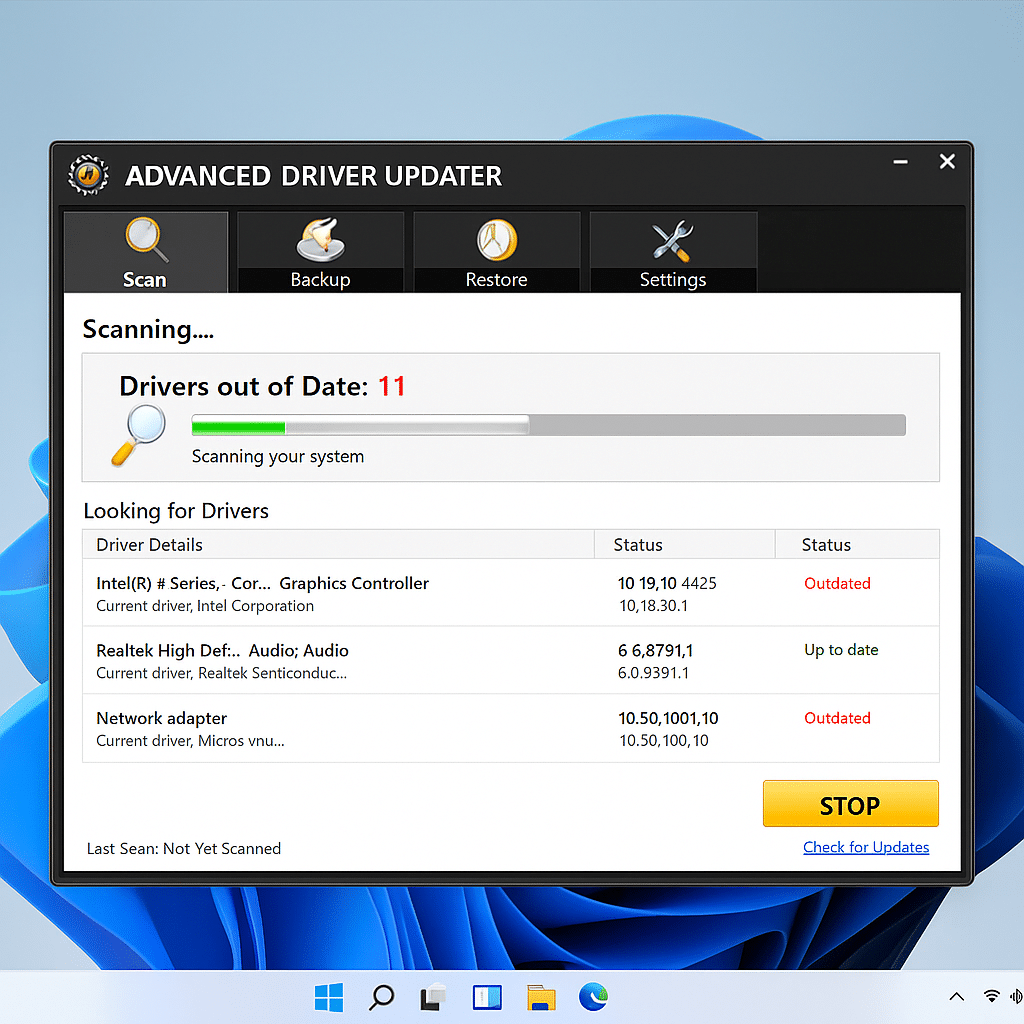1024x1024 pixels.
Task: Expand the hidden icons chevron in the tray
Action: point(957,997)
